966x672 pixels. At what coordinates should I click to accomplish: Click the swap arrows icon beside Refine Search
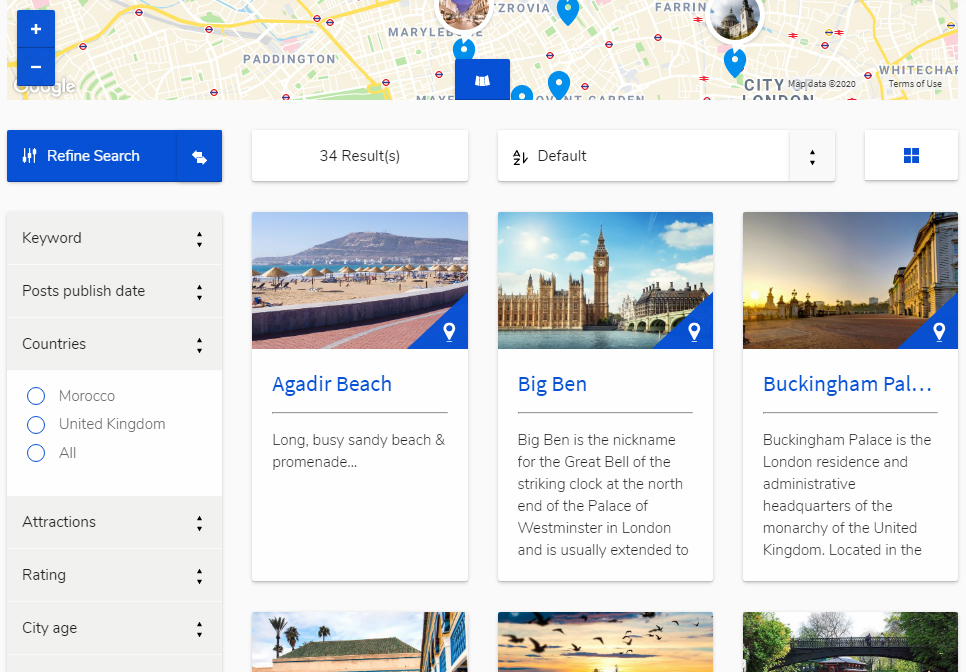pos(199,157)
